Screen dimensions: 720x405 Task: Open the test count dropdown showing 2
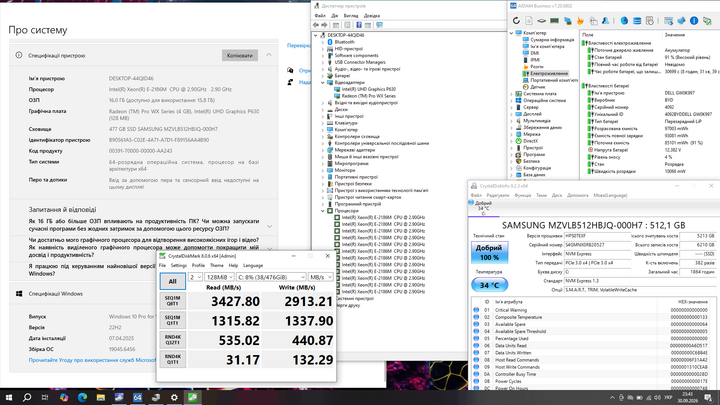[195, 277]
